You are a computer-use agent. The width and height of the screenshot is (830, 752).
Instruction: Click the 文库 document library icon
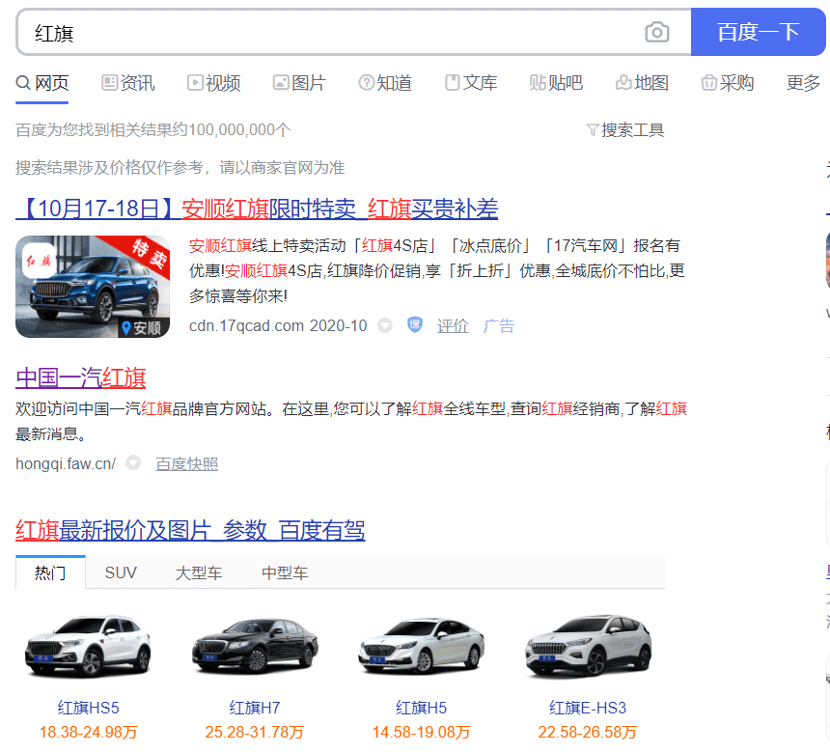coord(450,83)
